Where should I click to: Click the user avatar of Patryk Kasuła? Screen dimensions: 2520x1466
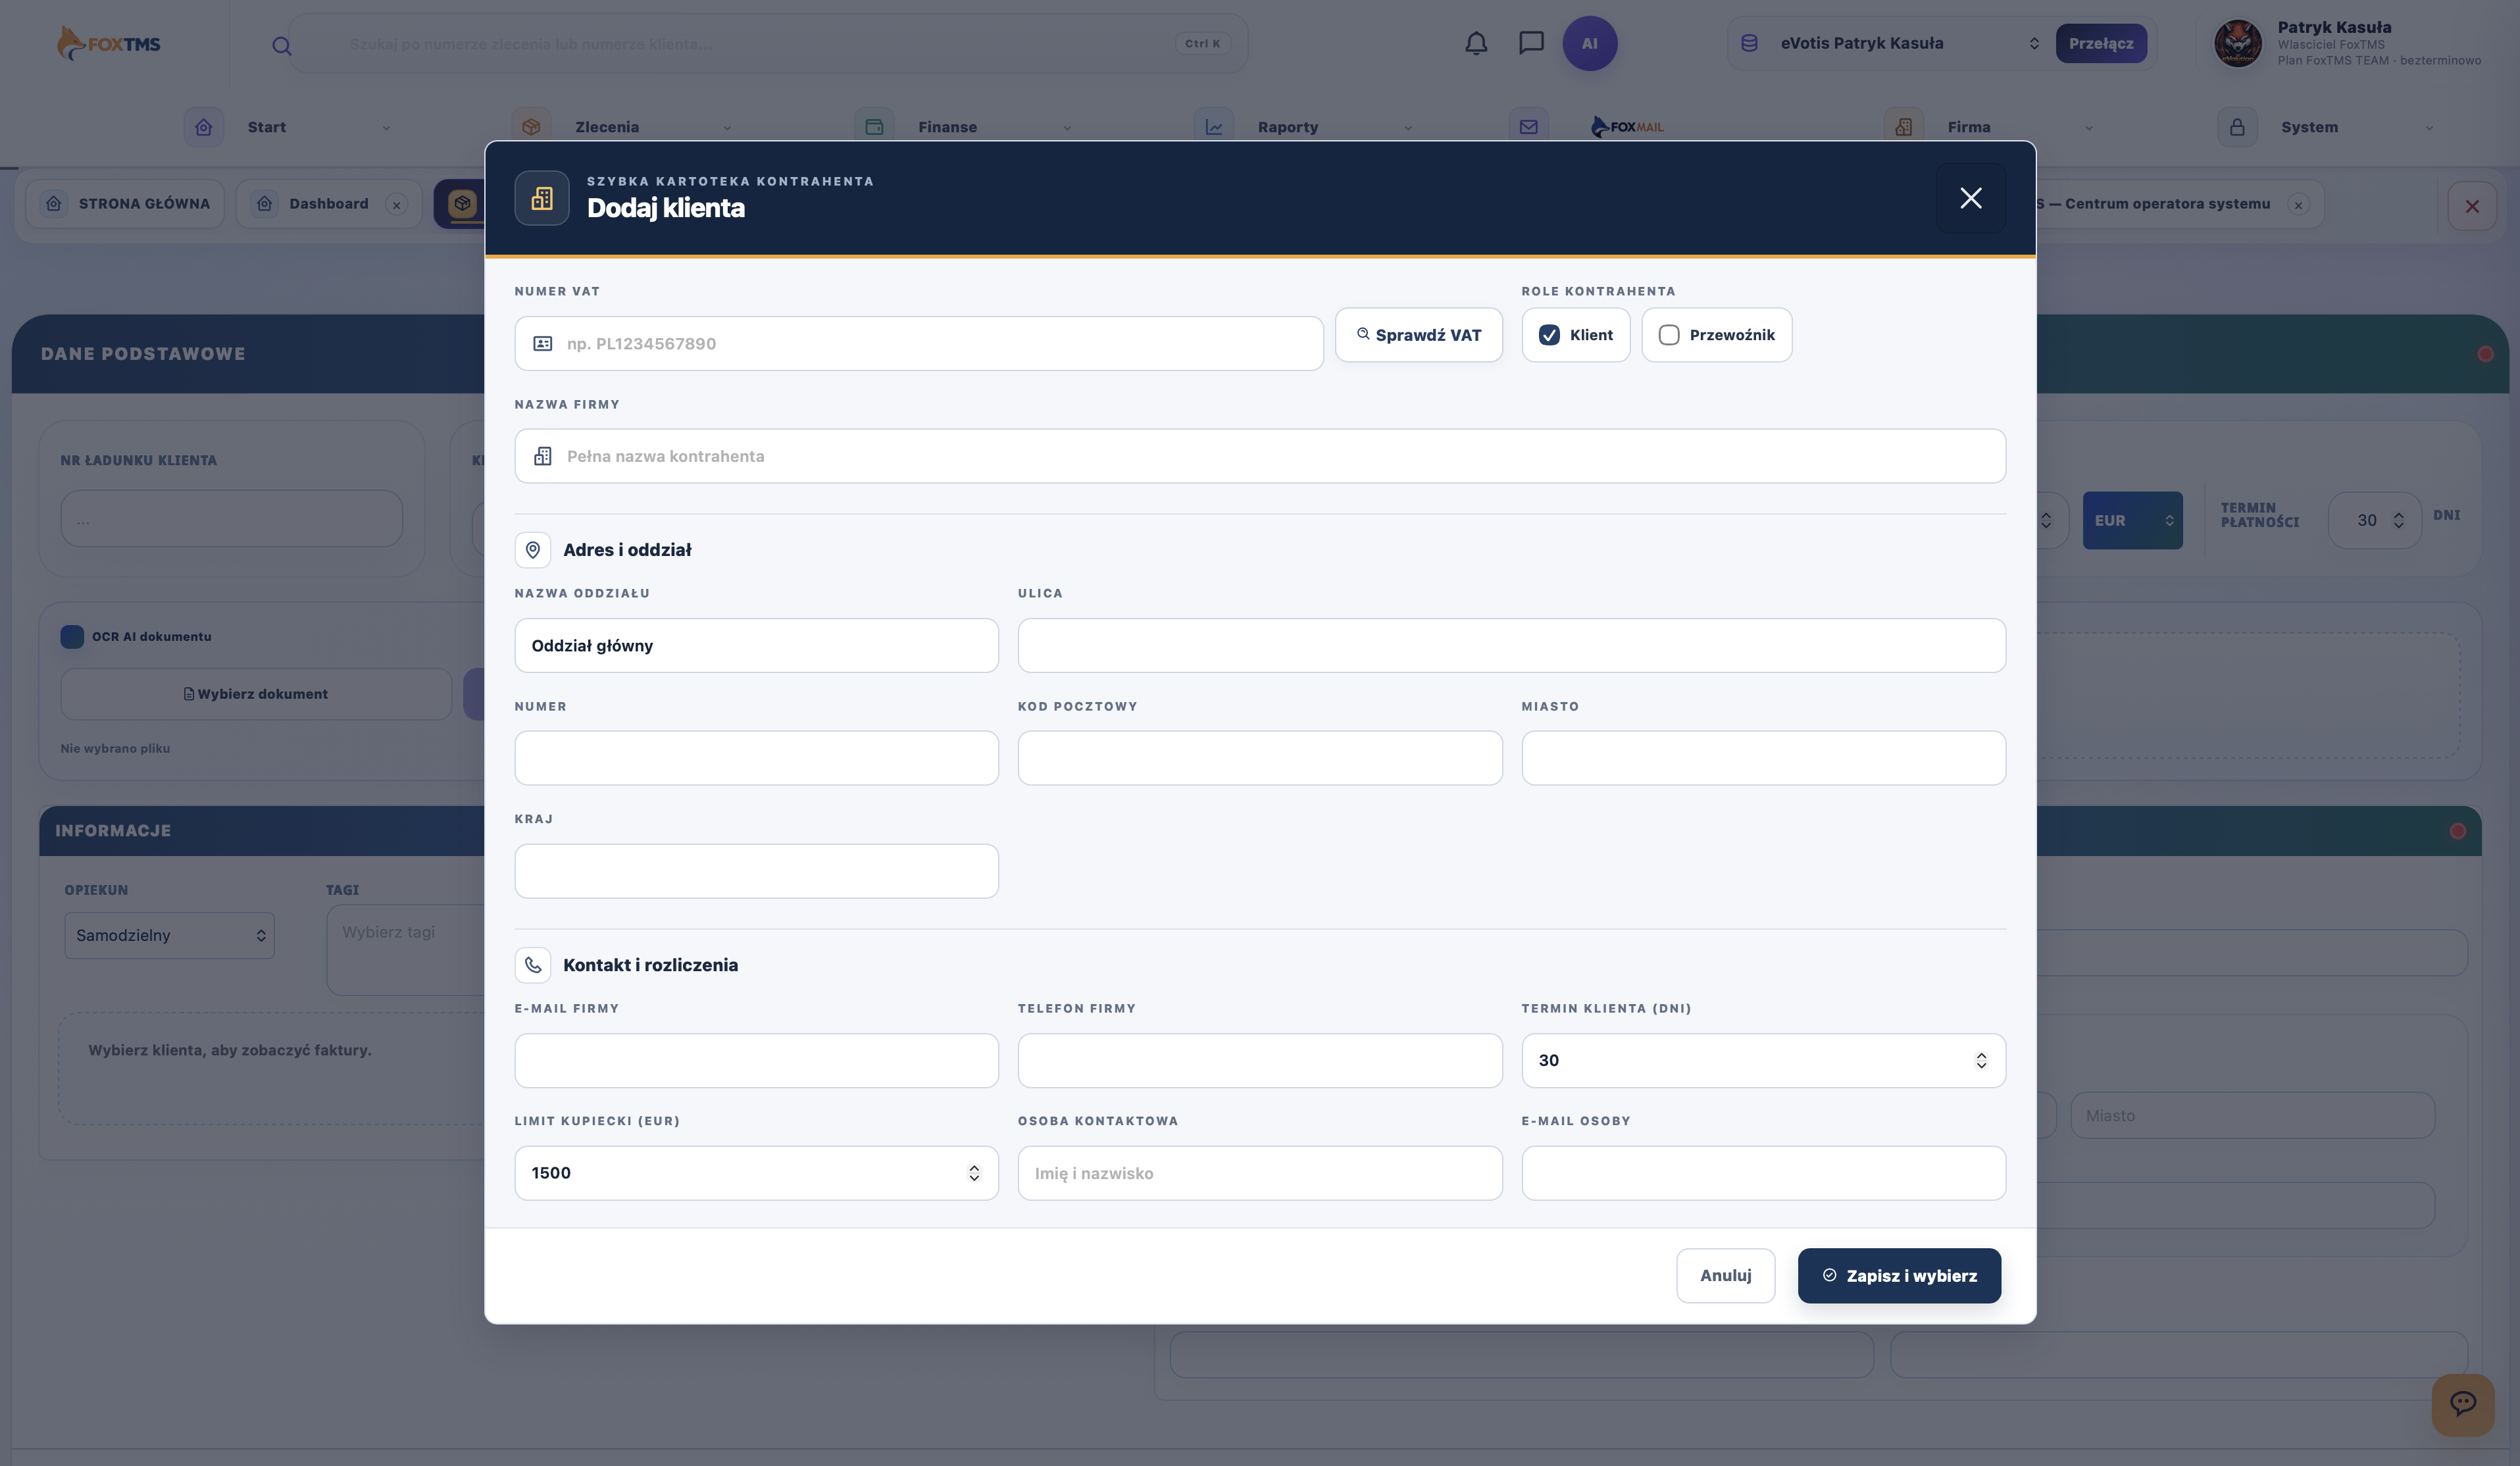point(2238,43)
